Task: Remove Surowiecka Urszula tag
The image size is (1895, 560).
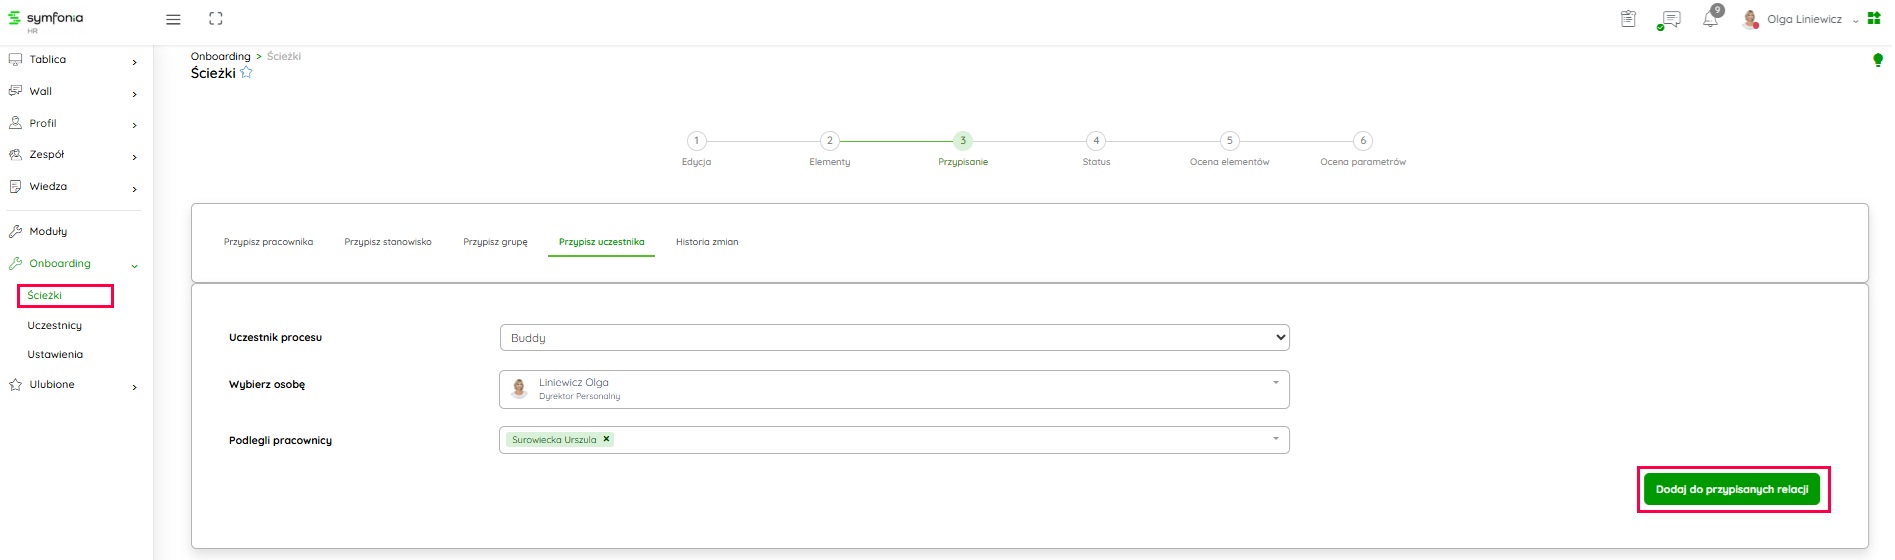Action: pos(606,439)
